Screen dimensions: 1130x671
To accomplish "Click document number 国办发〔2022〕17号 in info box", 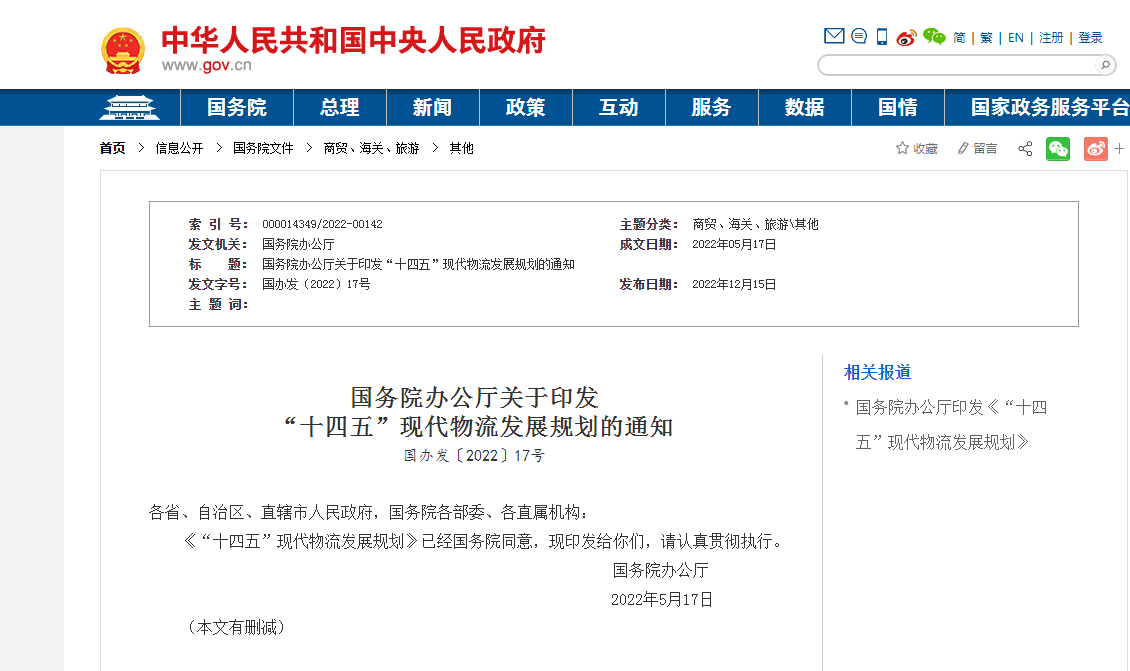I will (x=316, y=284).
